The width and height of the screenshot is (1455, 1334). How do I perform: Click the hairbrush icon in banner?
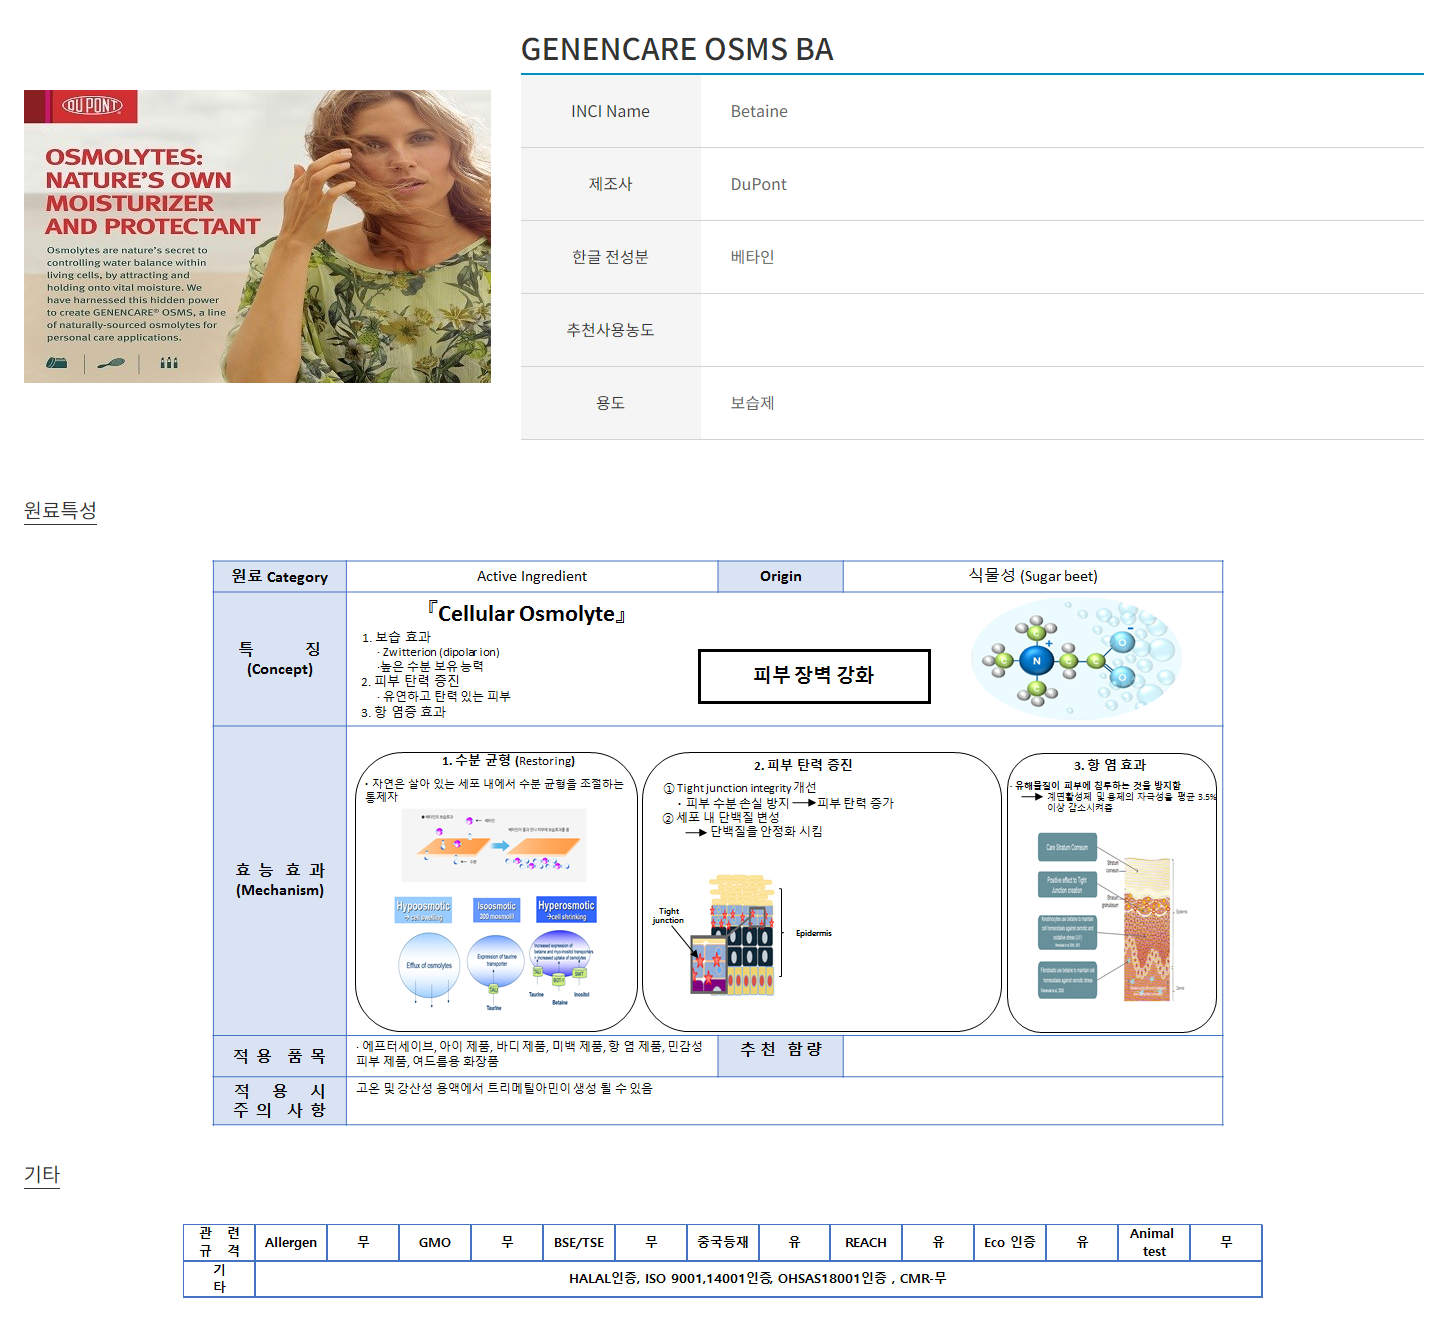tap(111, 363)
